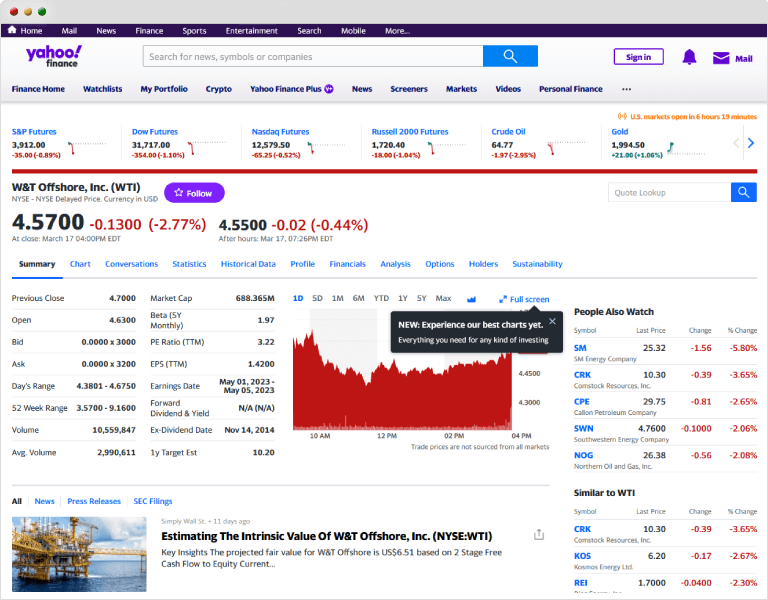The image size is (768, 600).
Task: Open Gold ticker
Action: coord(620,132)
